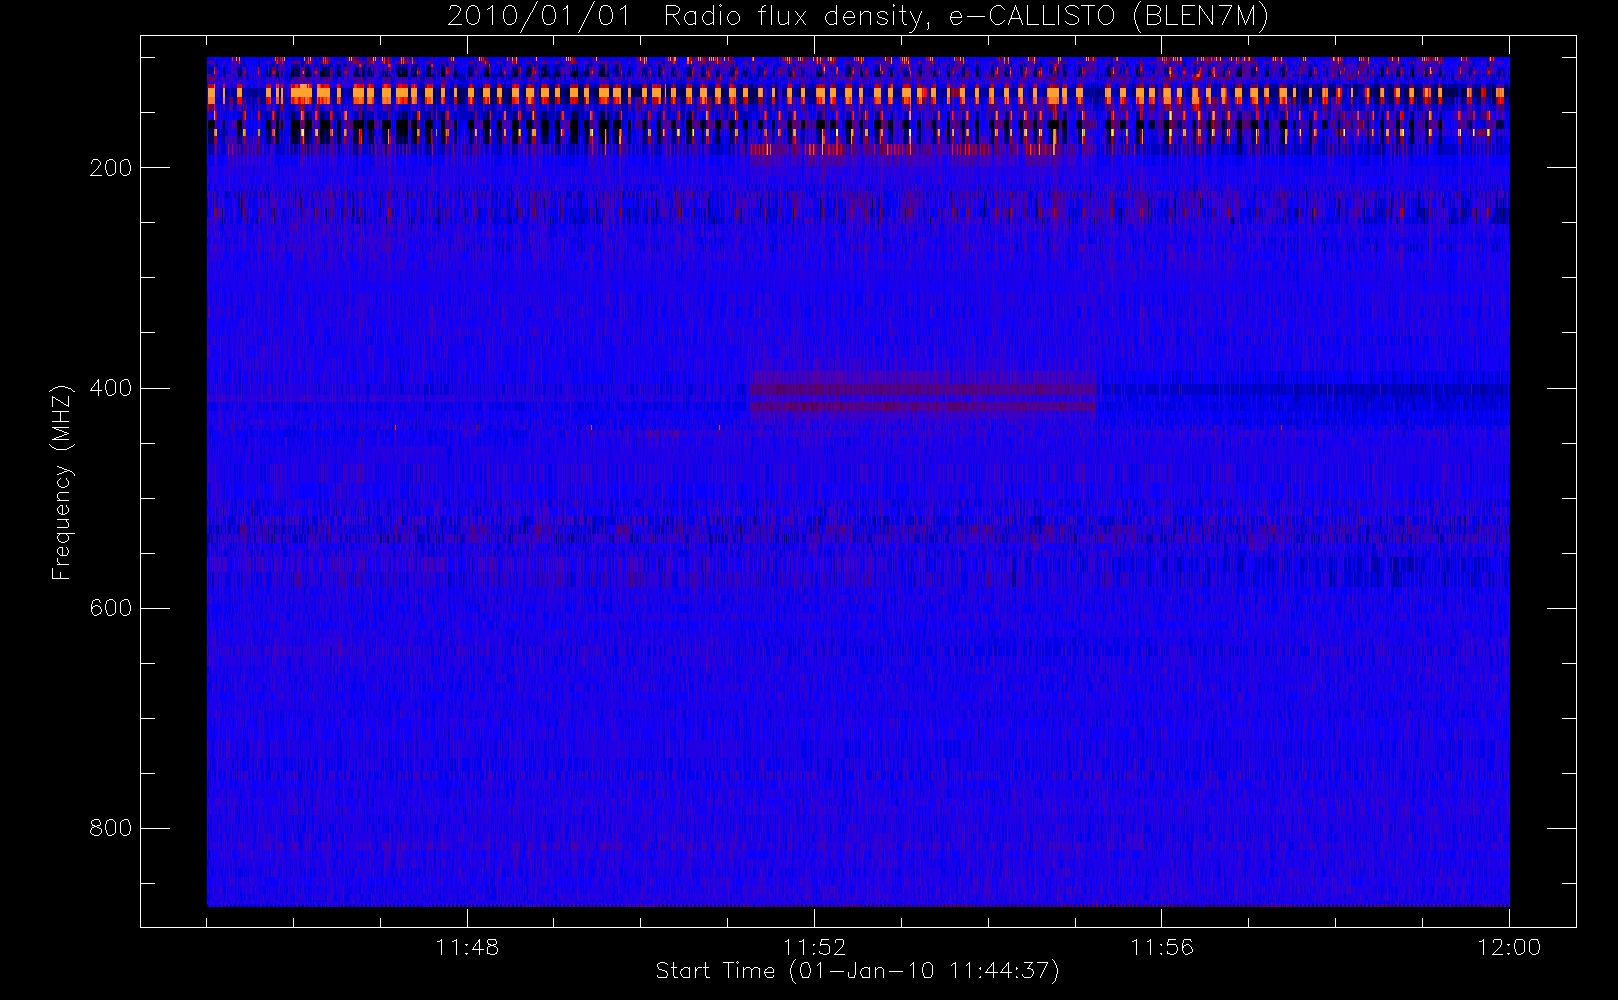Click the 200 frequency axis label
This screenshot has width=1618, height=1000.
click(x=110, y=168)
